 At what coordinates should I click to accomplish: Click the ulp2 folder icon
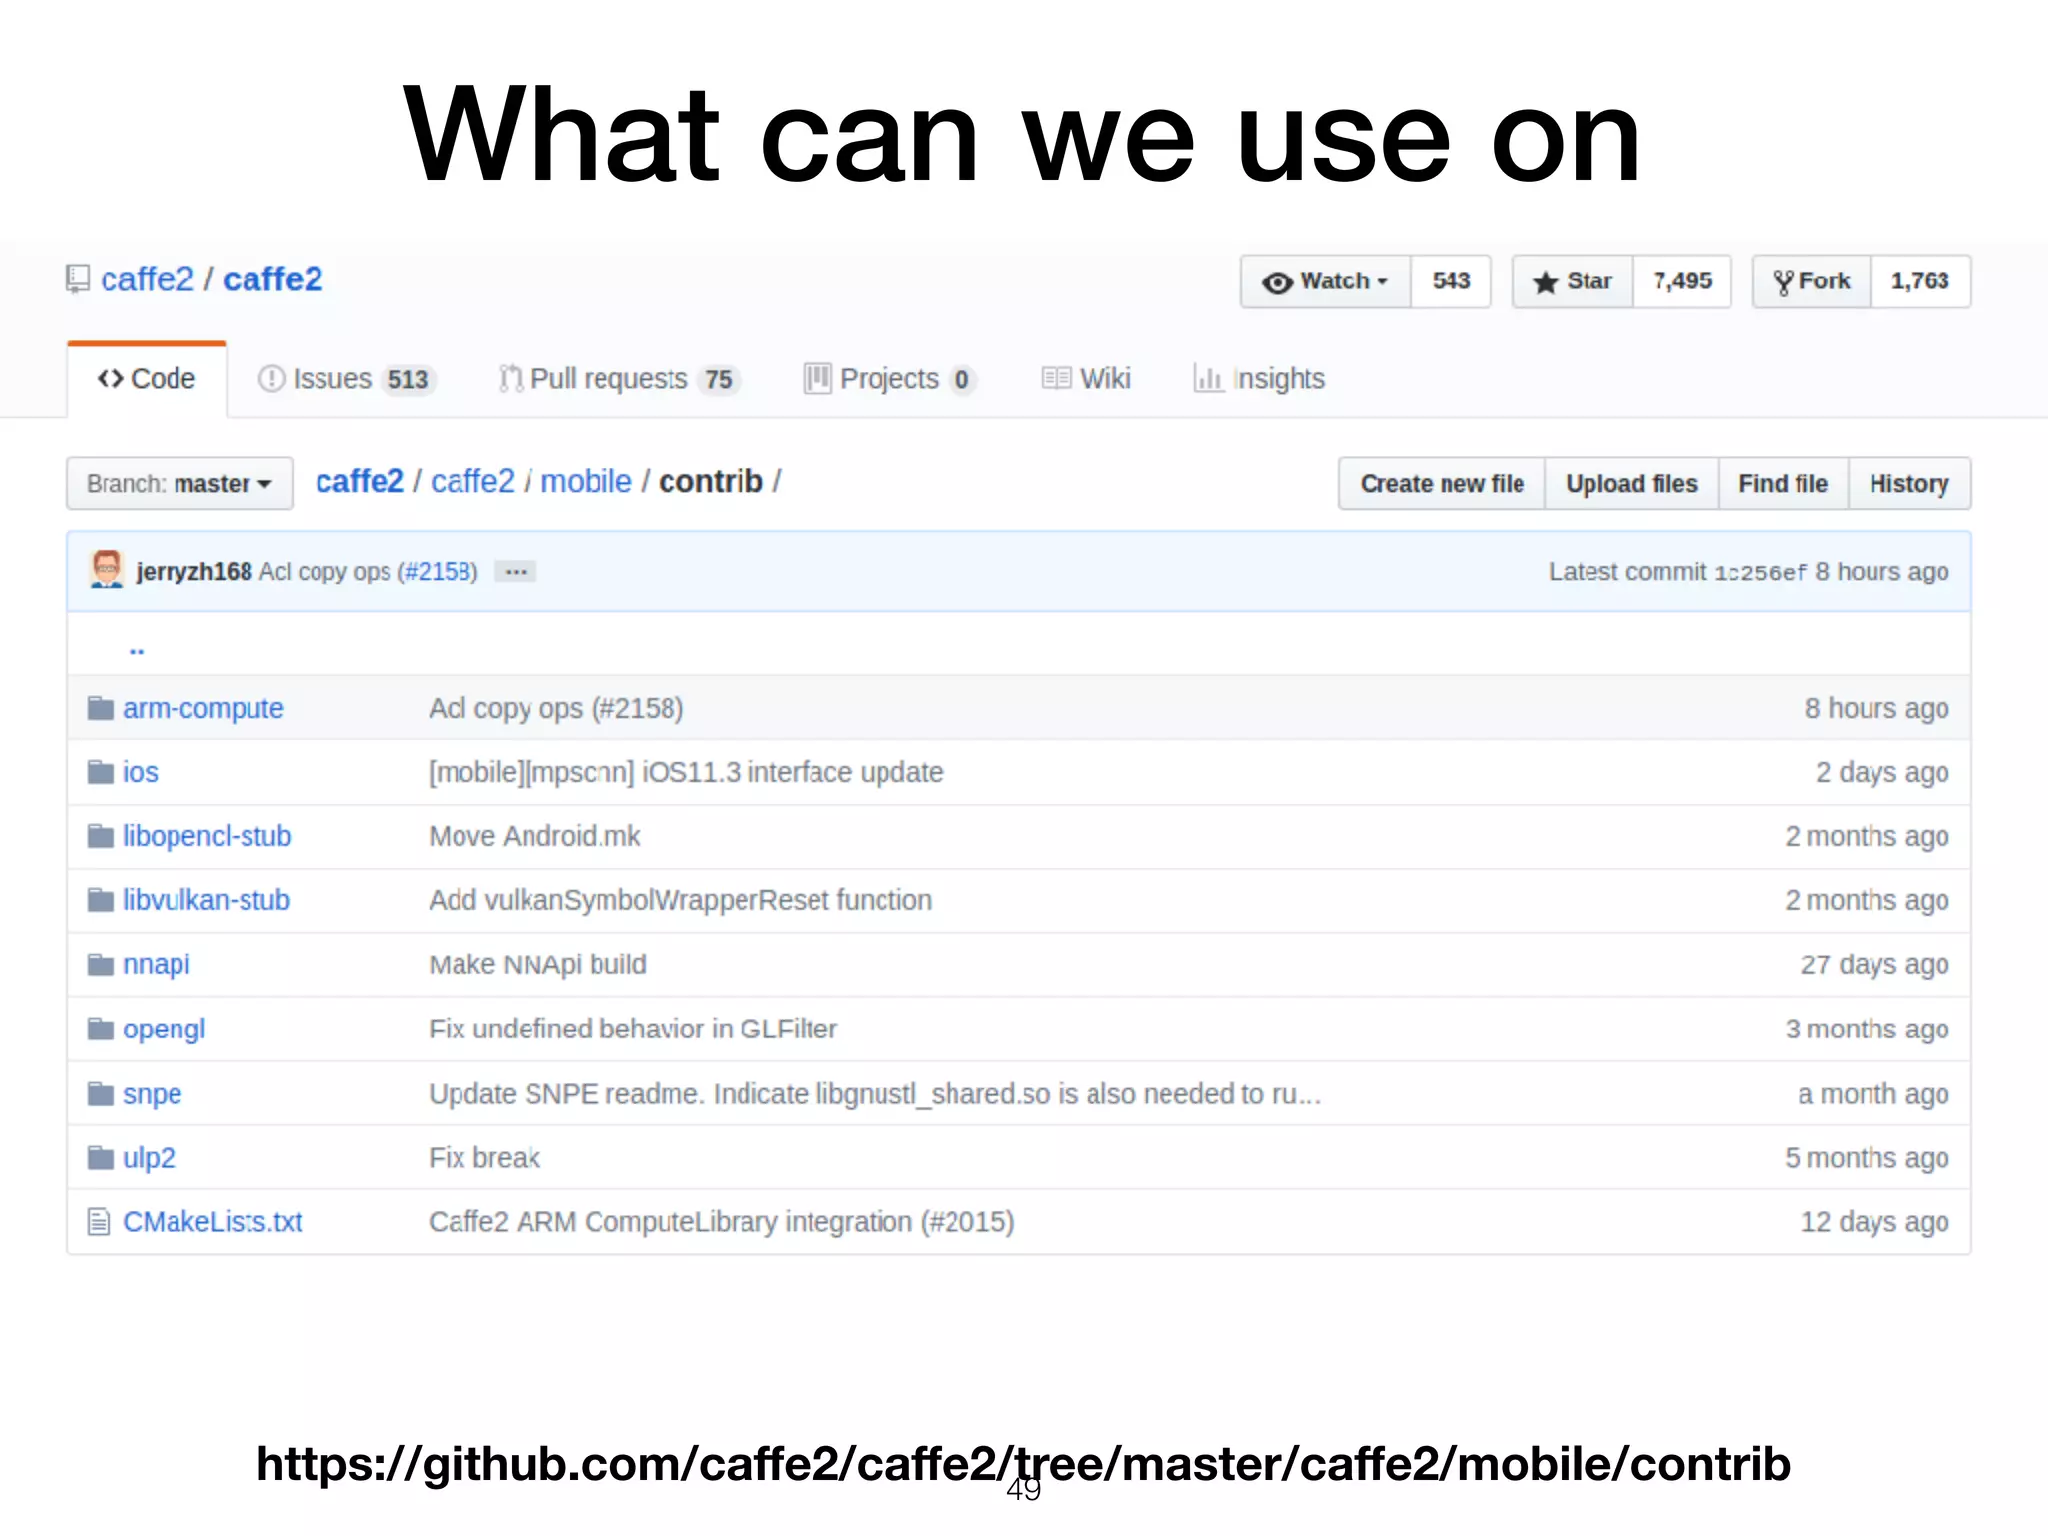click(100, 1157)
